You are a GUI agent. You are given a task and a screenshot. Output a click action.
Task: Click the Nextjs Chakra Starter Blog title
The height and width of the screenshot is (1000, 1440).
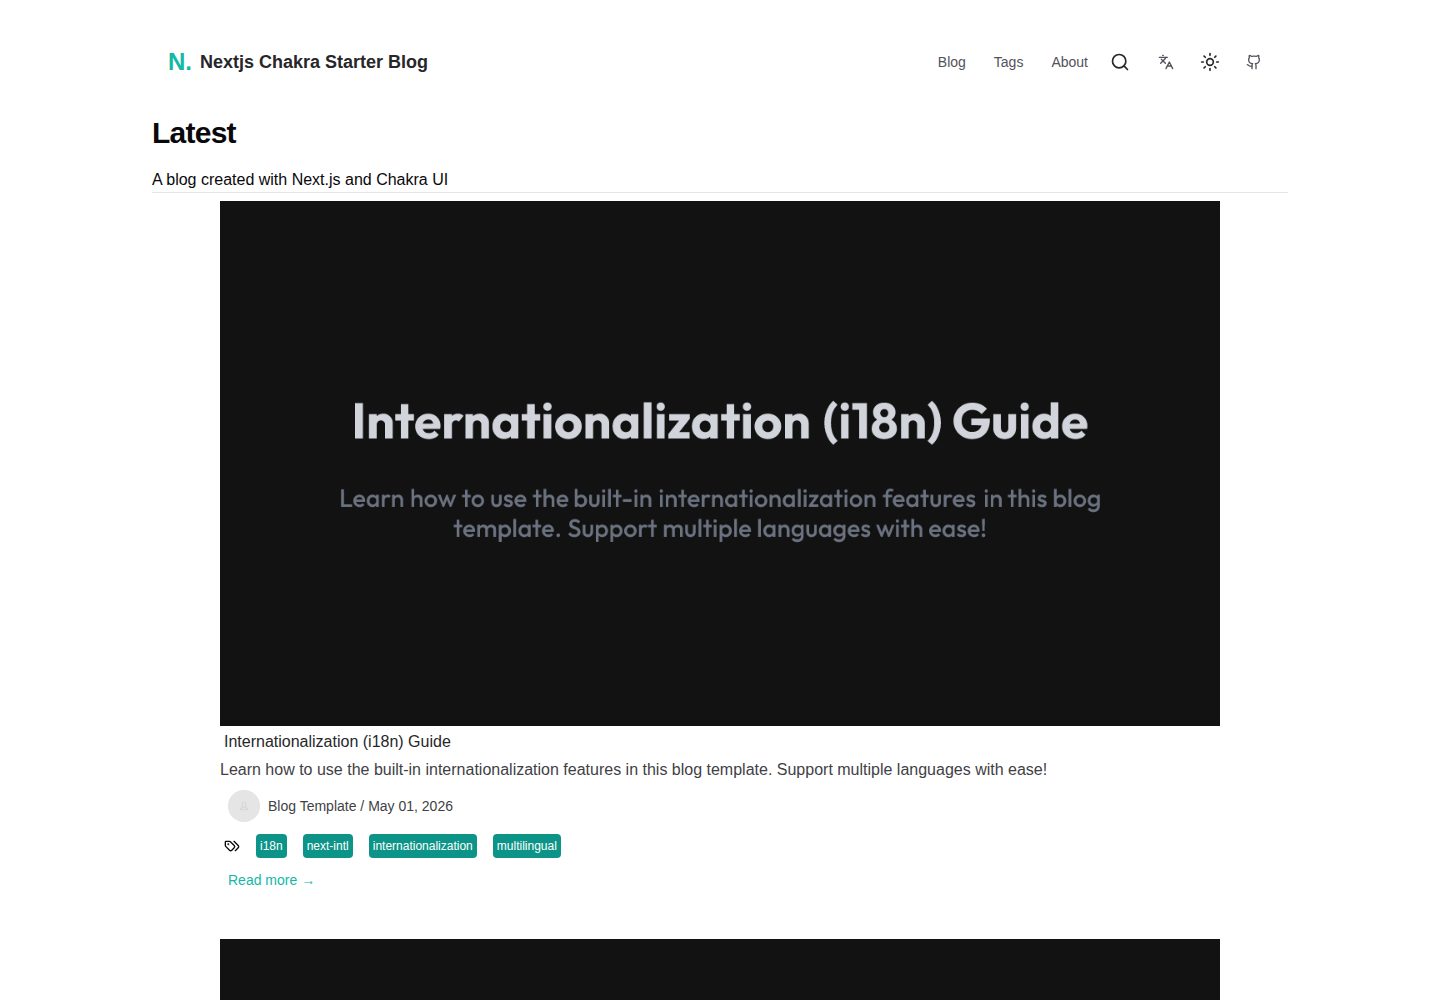pos(314,62)
